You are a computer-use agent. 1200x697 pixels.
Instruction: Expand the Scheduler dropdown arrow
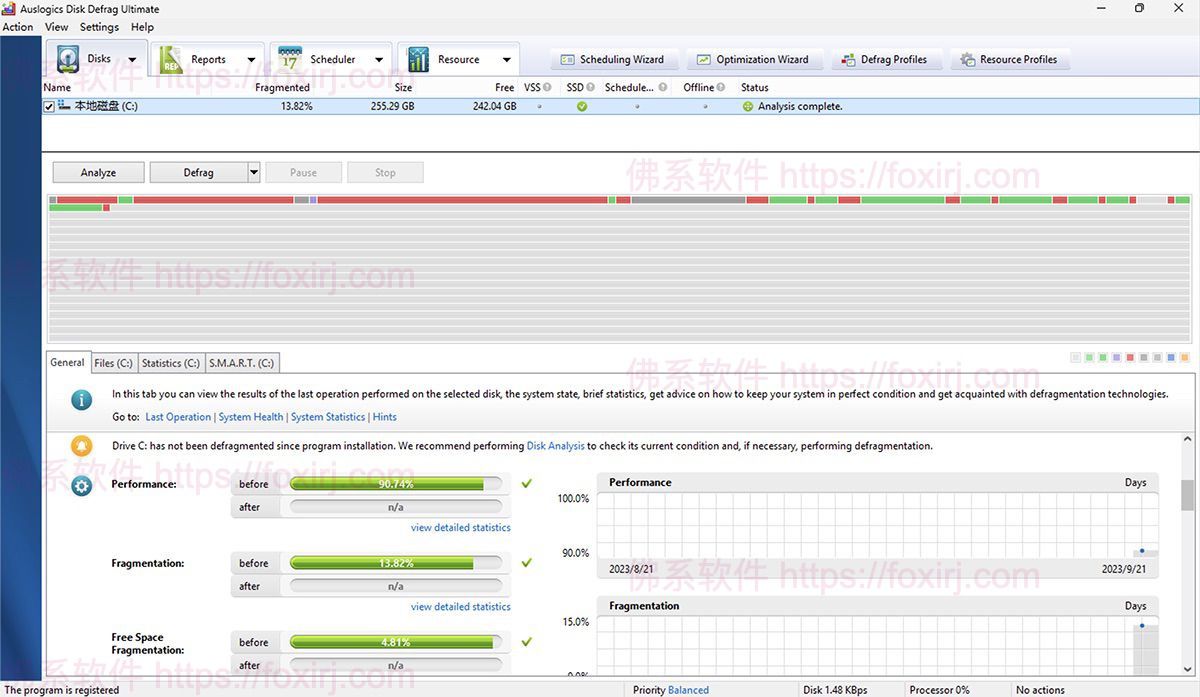pos(379,58)
